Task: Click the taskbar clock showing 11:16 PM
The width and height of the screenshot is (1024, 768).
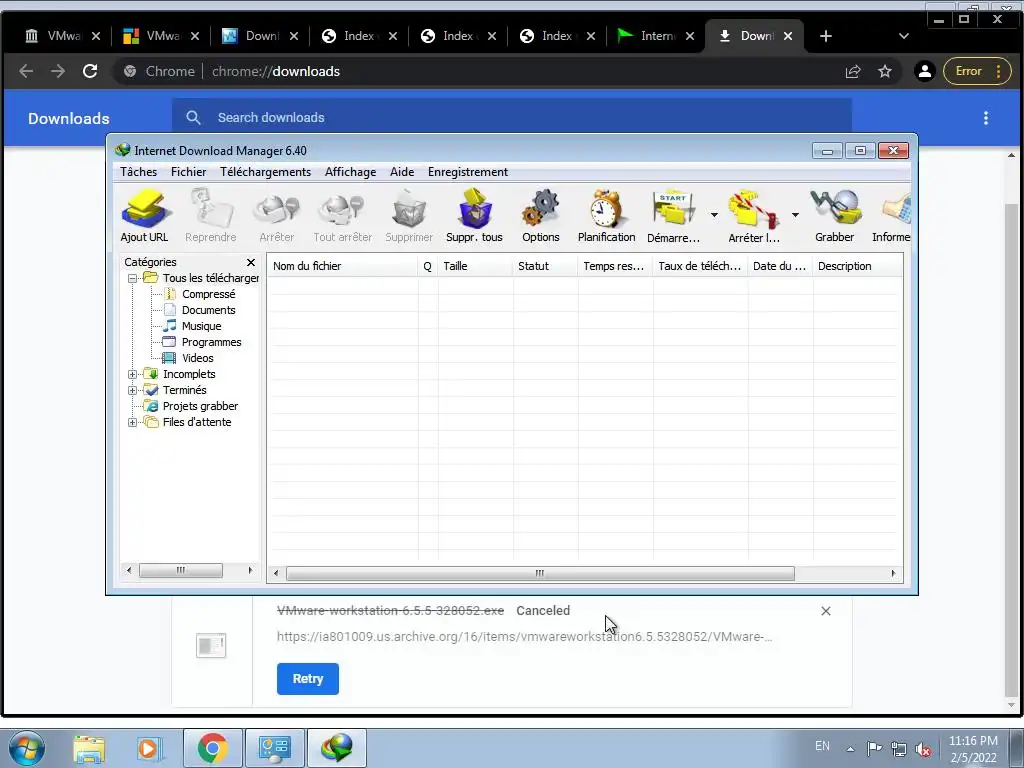Action: pos(973,749)
